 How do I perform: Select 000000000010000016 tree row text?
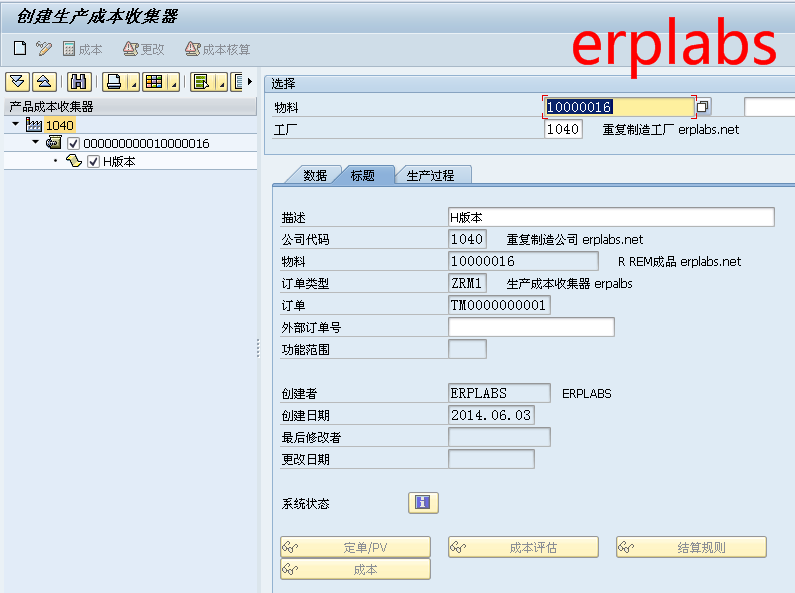[146, 143]
